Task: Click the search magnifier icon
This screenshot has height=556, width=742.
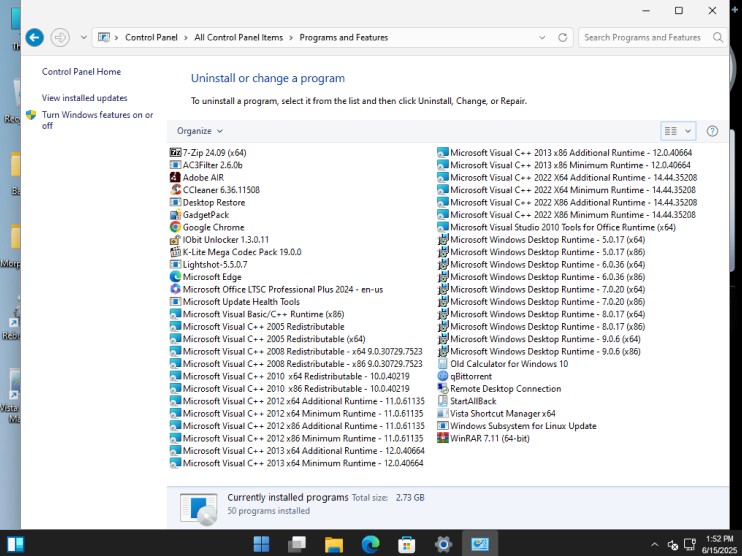Action: click(718, 37)
